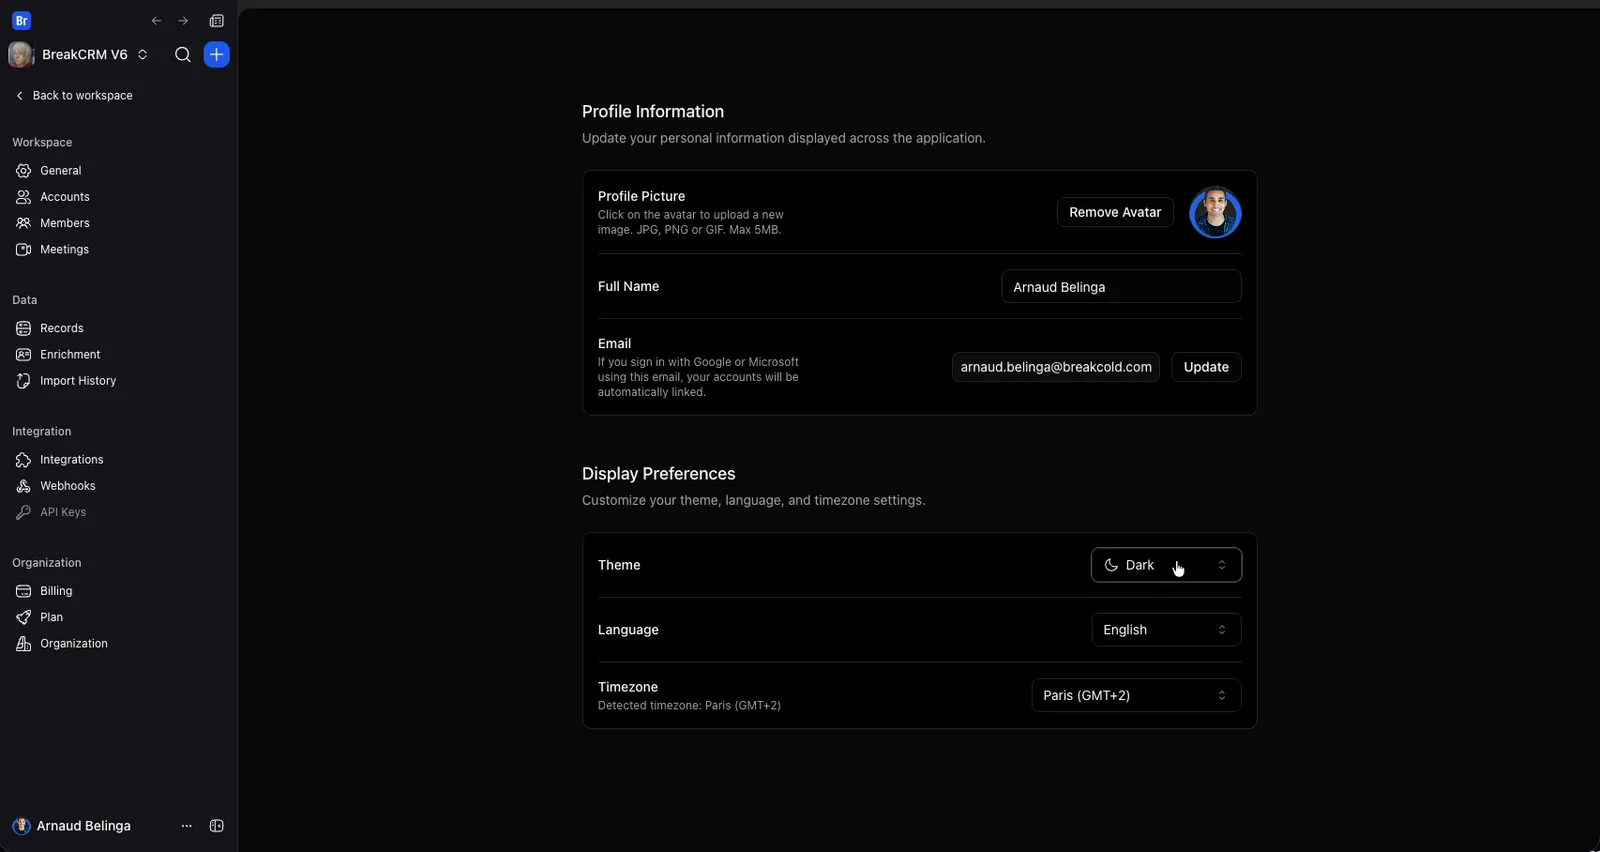This screenshot has height=852, width=1600.
Task: Click the Profile Information heading
Action: click(653, 112)
